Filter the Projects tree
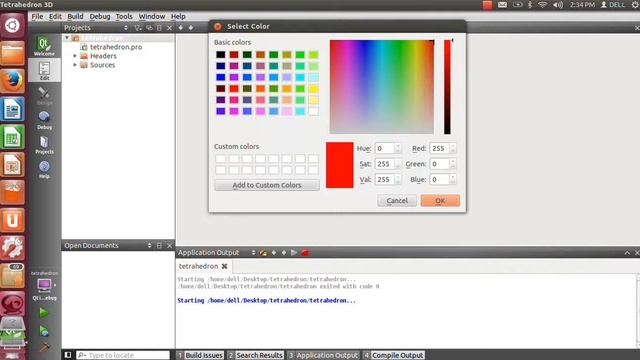This screenshot has width=640, height=360. [x=138, y=28]
